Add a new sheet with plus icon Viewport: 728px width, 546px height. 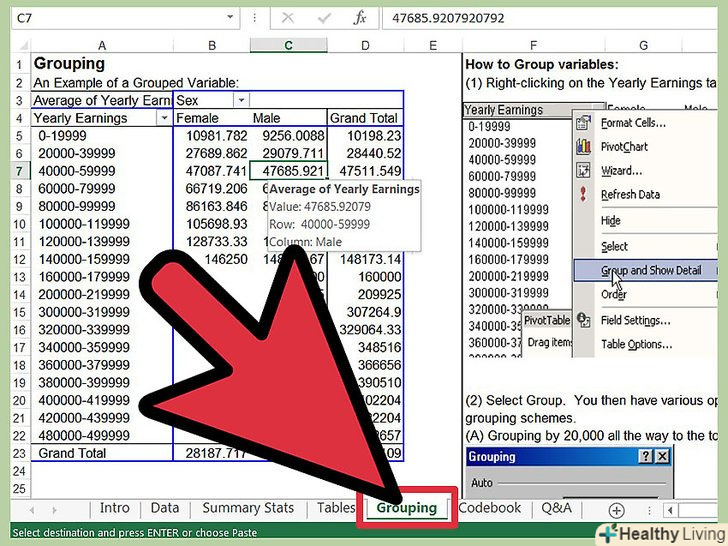point(616,509)
